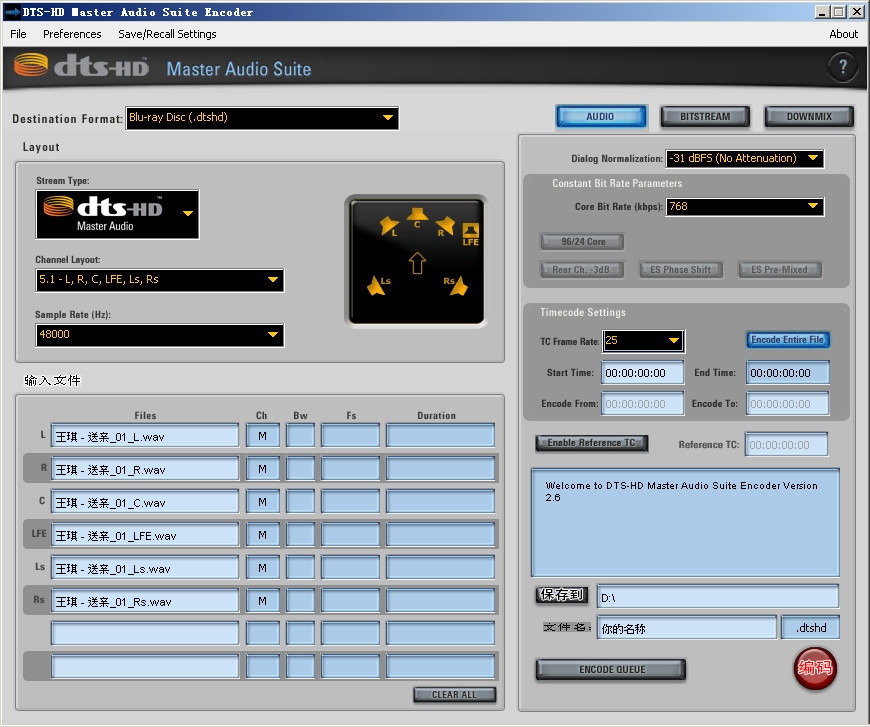Viewport: 870px width, 727px height.
Task: Open the ENCODE QUEUE
Action: [611, 670]
